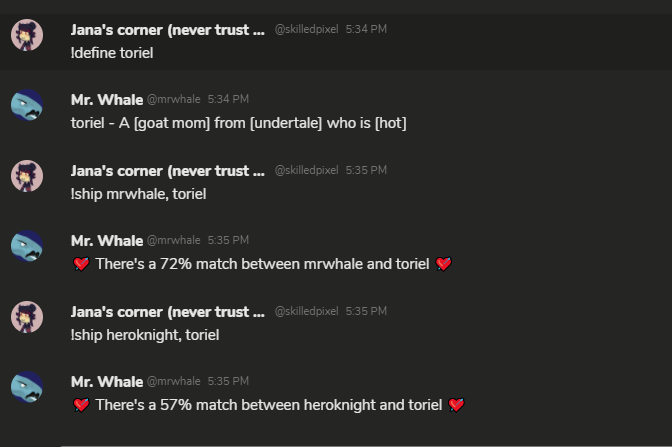
Task: Click the heart emoji before "There's a 72% match"
Action: (82, 264)
